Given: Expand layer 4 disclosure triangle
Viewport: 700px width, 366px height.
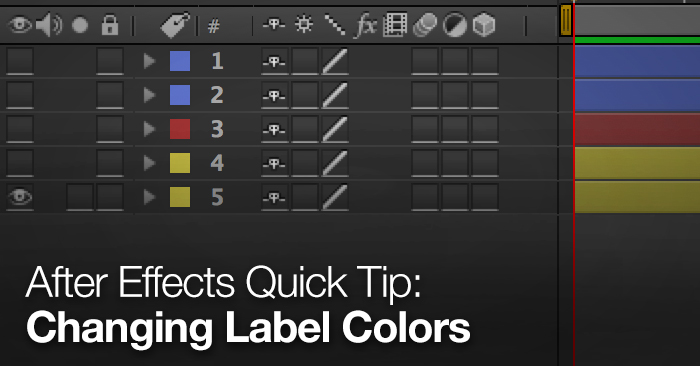Looking at the screenshot, I should 149,163.
